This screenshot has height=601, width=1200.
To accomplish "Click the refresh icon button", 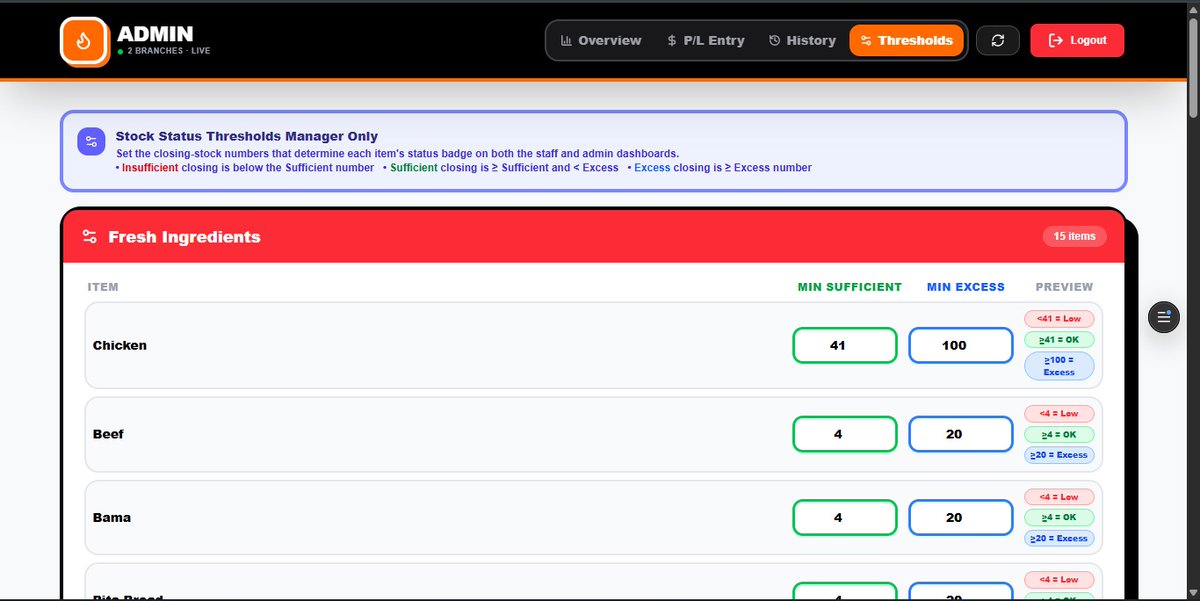I will pos(997,41).
